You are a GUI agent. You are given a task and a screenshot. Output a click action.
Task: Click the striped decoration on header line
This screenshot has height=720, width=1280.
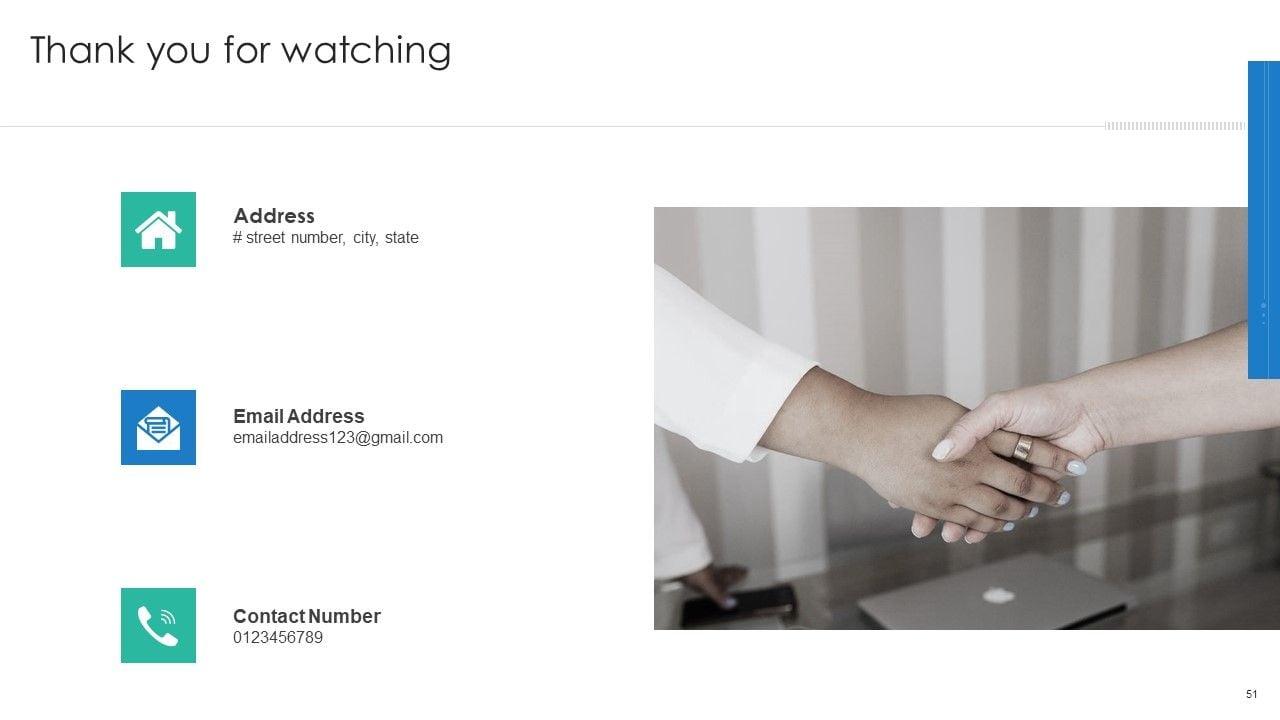(1175, 126)
